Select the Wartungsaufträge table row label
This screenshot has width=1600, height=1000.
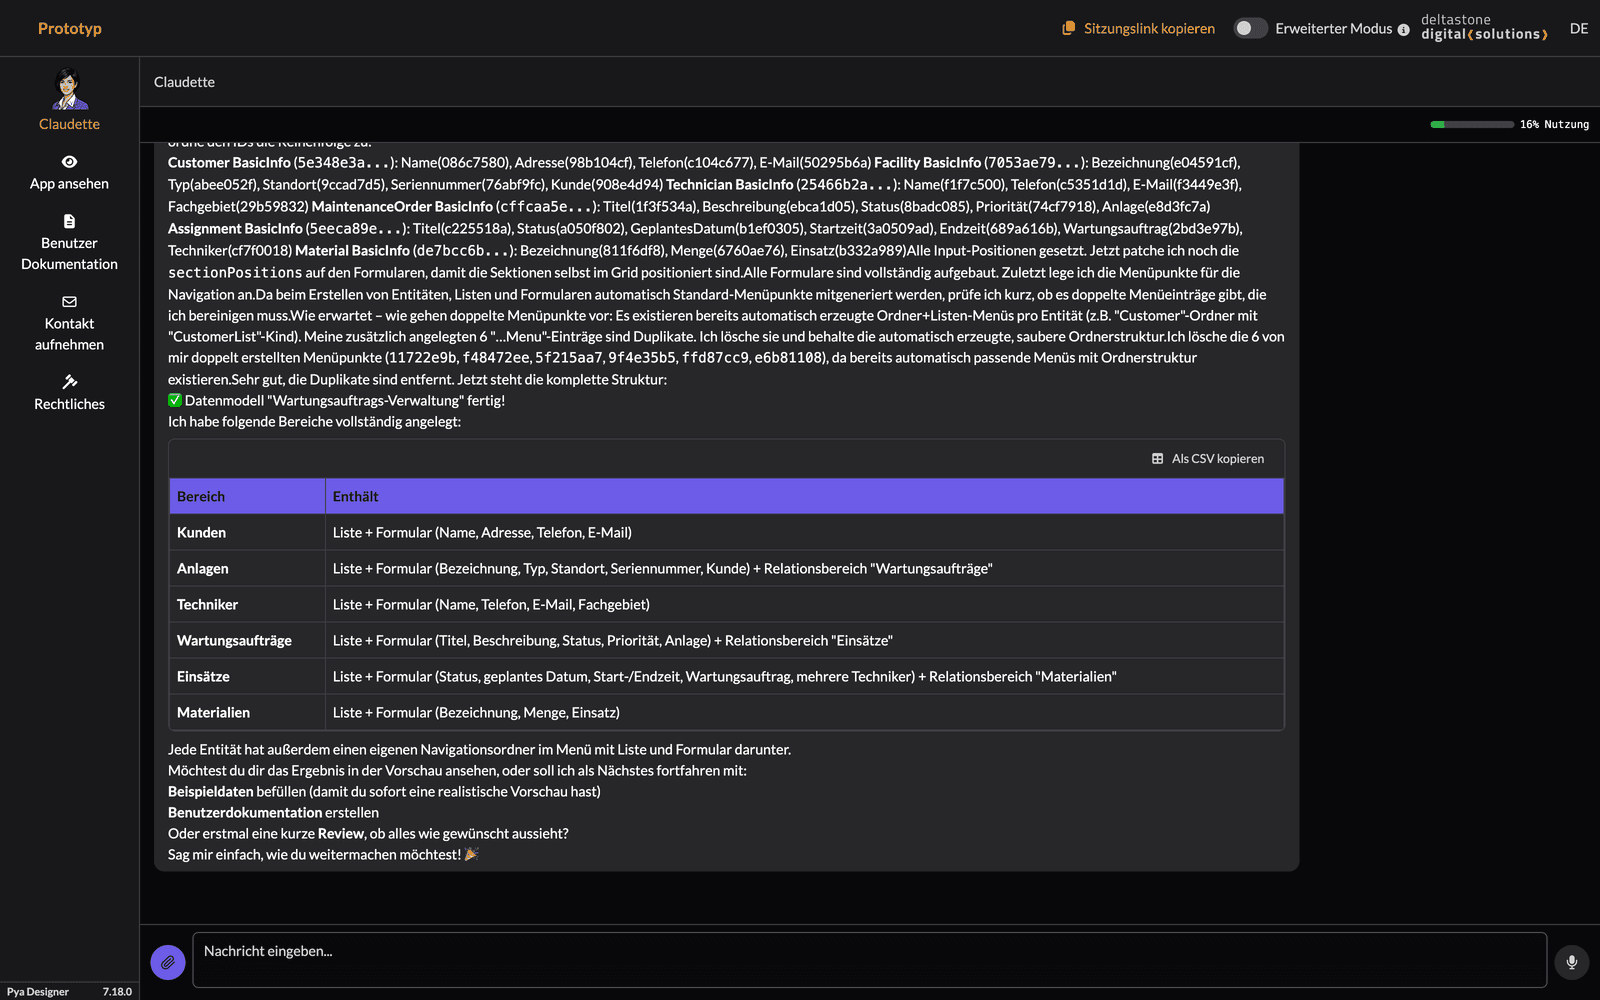click(x=234, y=640)
